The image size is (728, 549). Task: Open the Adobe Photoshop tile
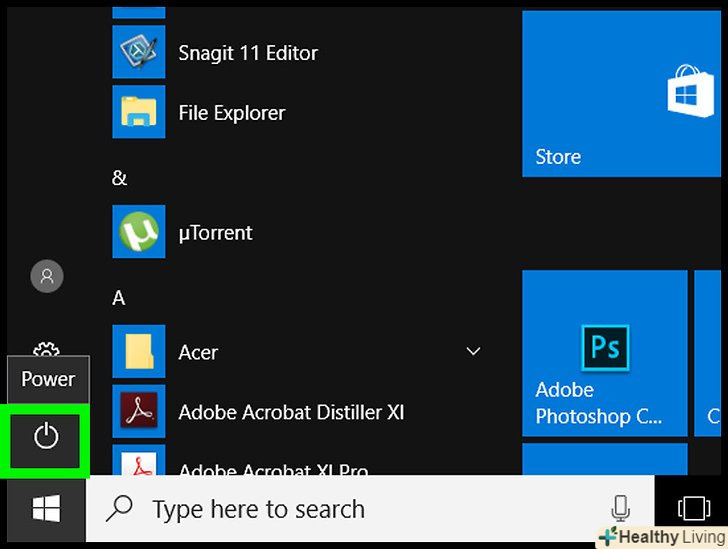[604, 353]
